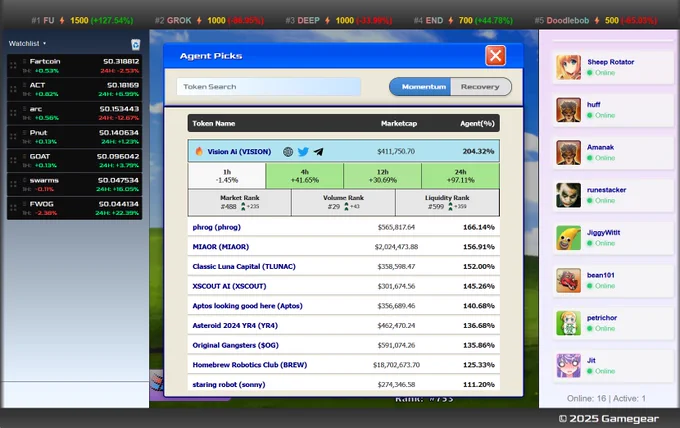Click into the Token Search field
Screen dimensions: 680x428
point(269,87)
